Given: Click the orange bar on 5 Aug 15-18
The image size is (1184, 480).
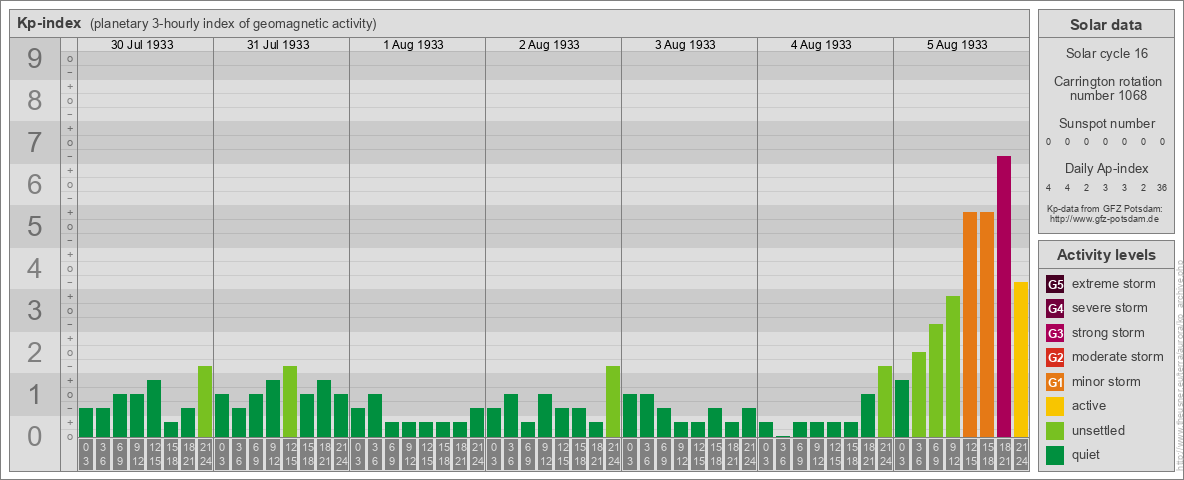Looking at the screenshot, I should click(987, 325).
